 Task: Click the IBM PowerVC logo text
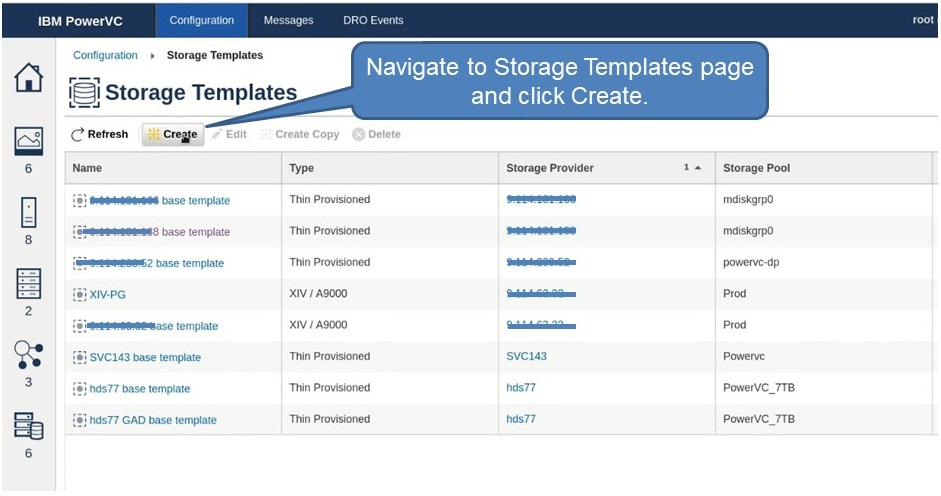coord(80,21)
